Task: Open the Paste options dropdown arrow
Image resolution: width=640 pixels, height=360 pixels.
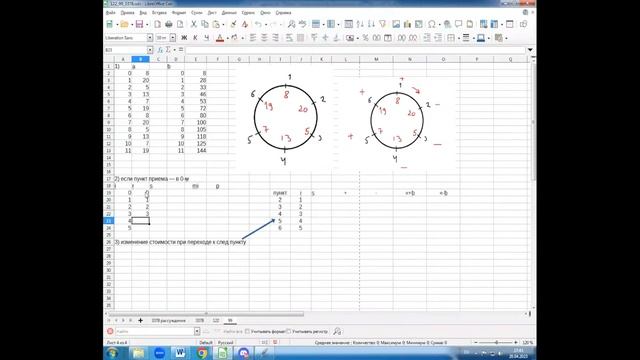Action: (x=223, y=25)
